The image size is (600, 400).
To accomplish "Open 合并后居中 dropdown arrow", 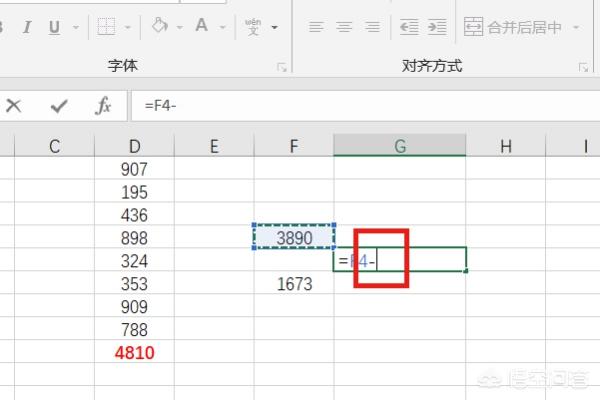I will point(576,27).
